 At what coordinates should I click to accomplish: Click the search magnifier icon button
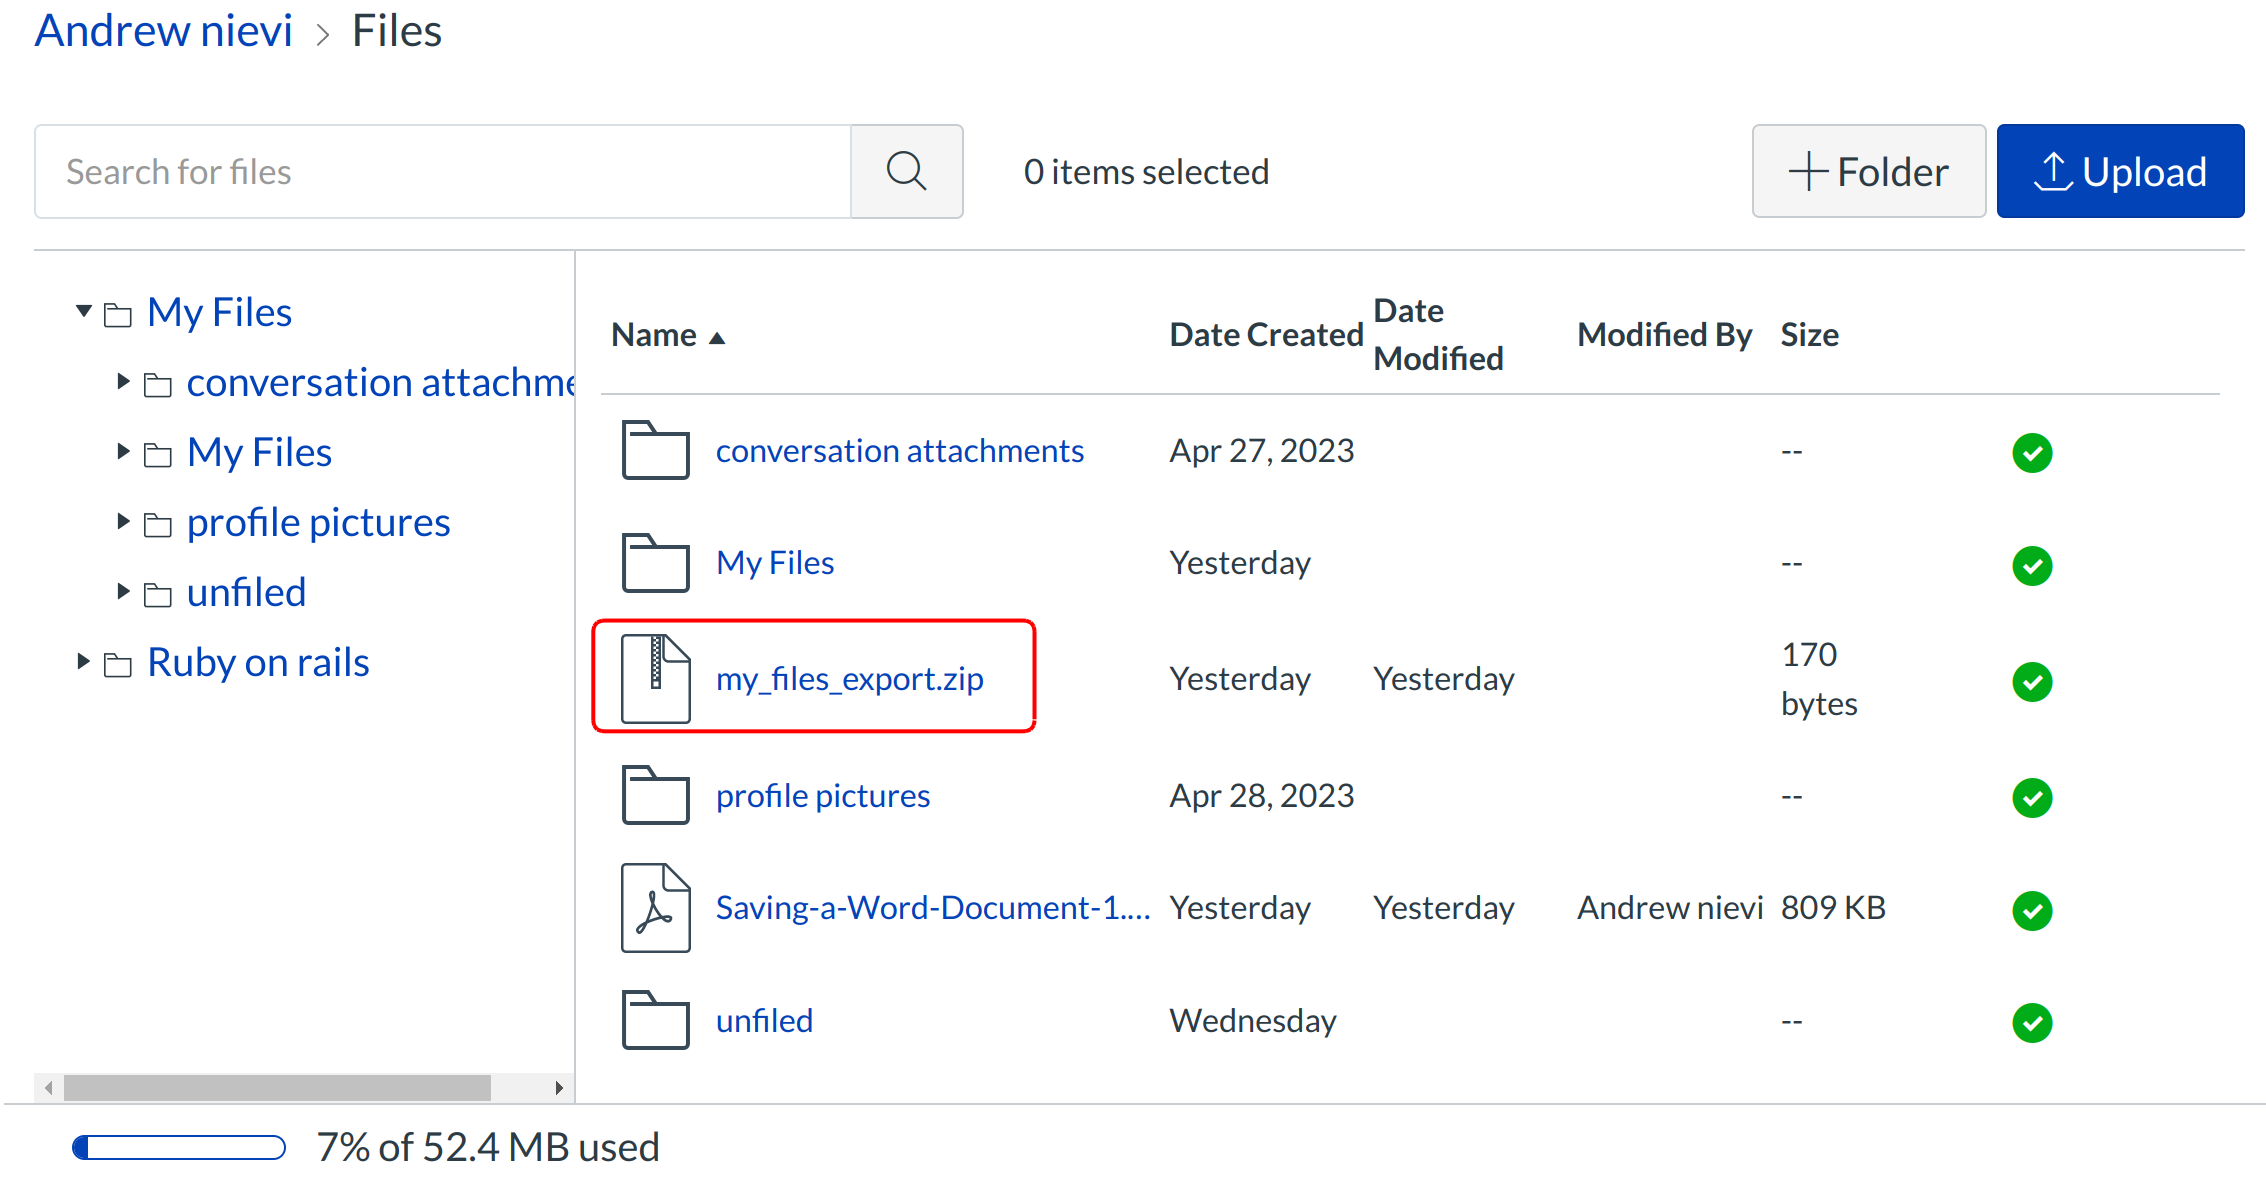pos(906,171)
